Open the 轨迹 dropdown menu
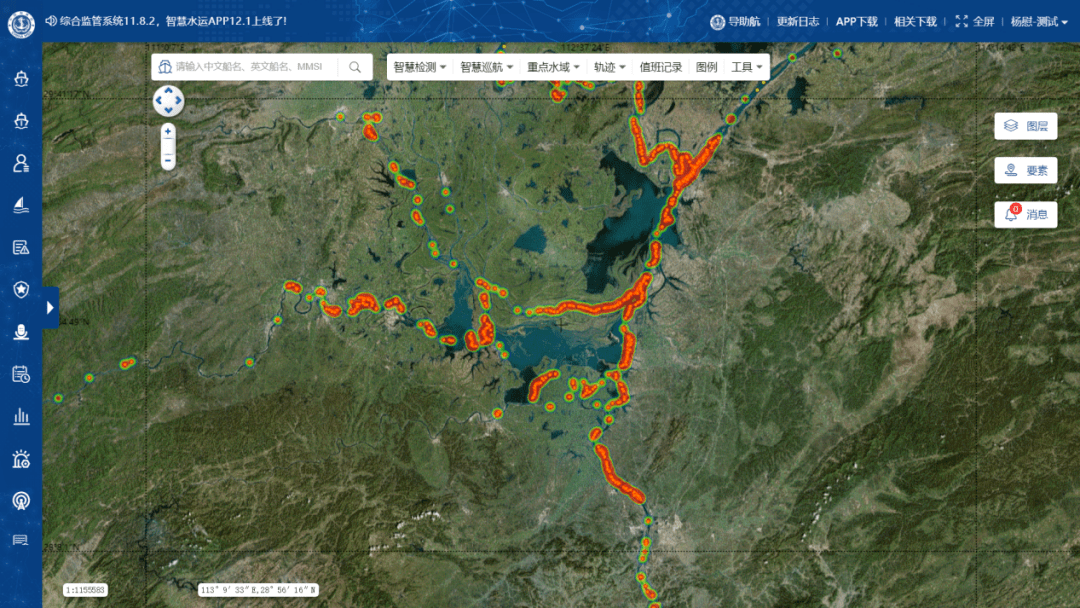 click(610, 67)
